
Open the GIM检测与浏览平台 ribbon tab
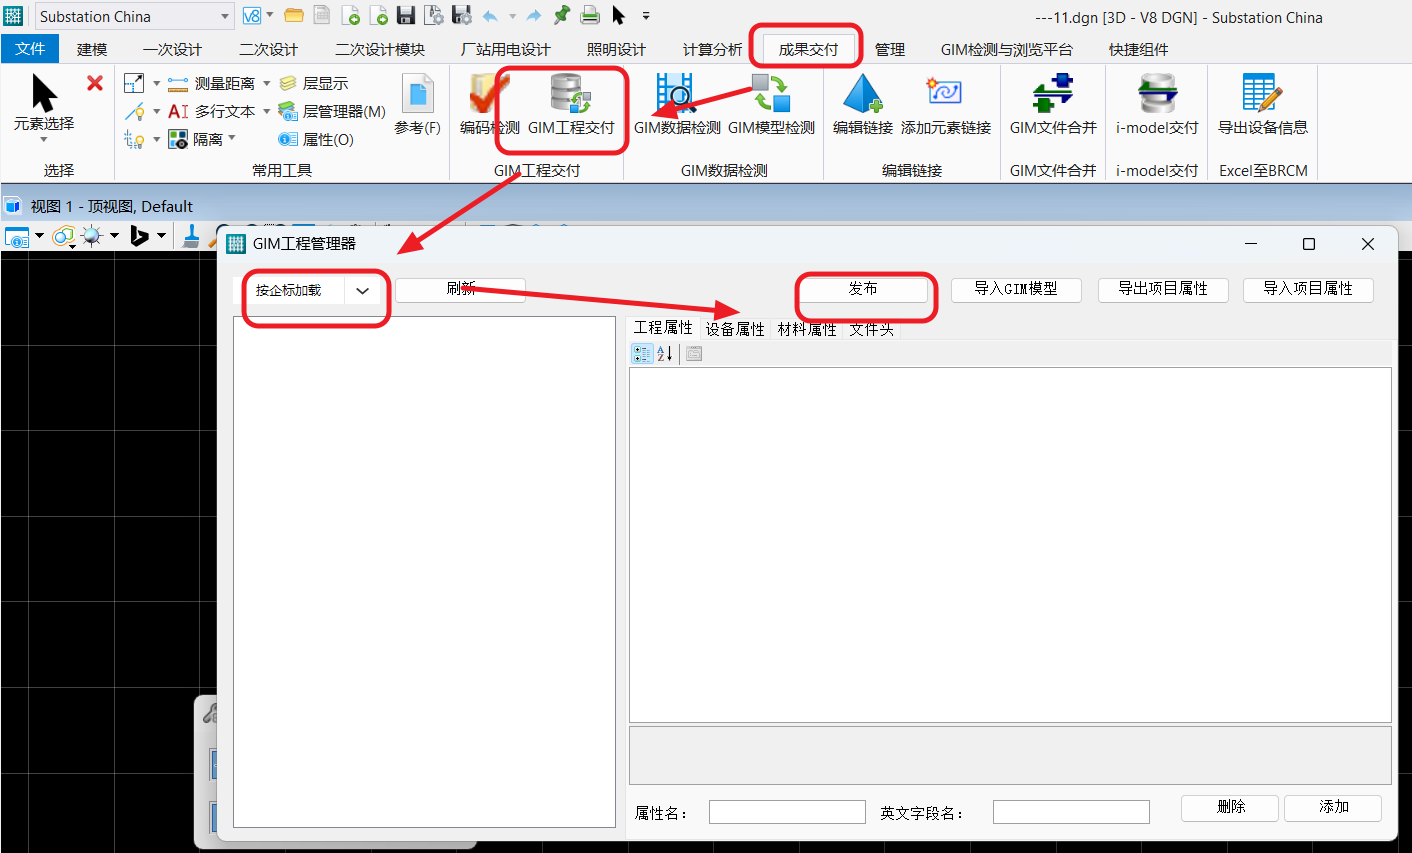pyautogui.click(x=1006, y=49)
